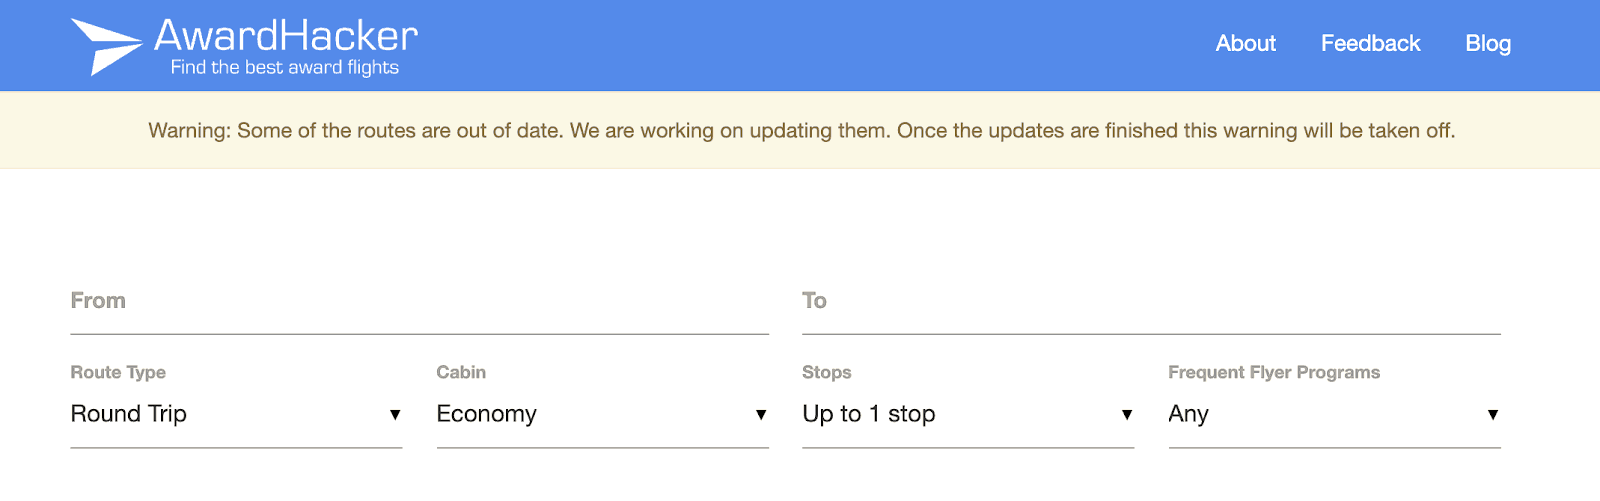1600x501 pixels.
Task: Click the arrow icon beside Any
Action: tap(1493, 415)
